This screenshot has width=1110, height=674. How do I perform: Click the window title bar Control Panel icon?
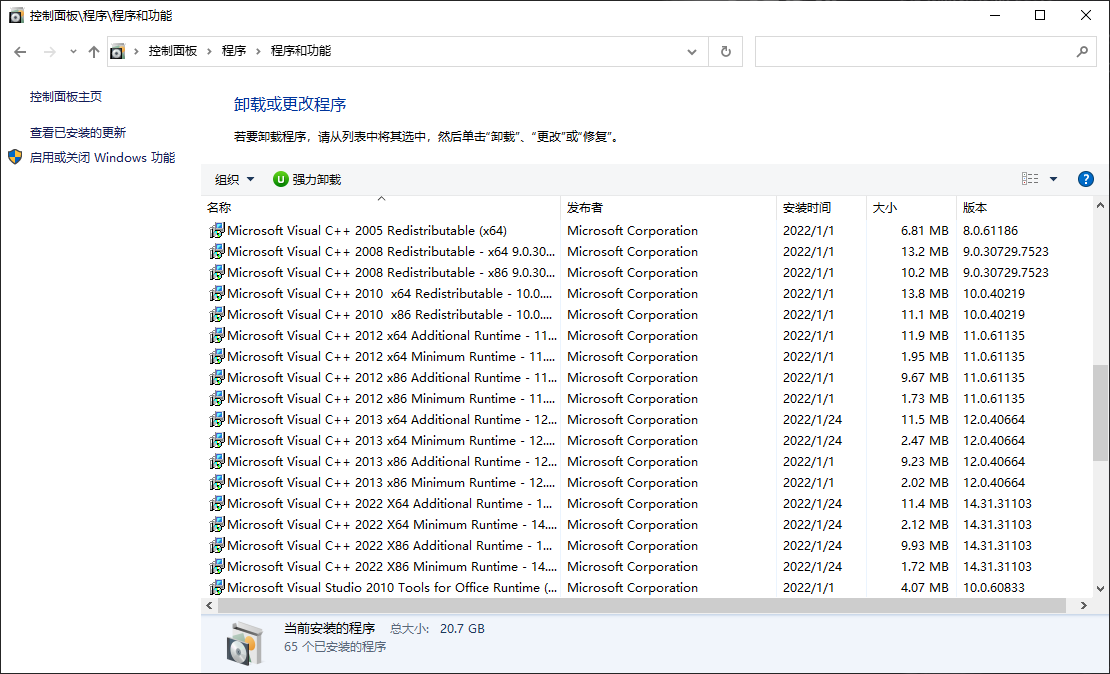coord(16,16)
